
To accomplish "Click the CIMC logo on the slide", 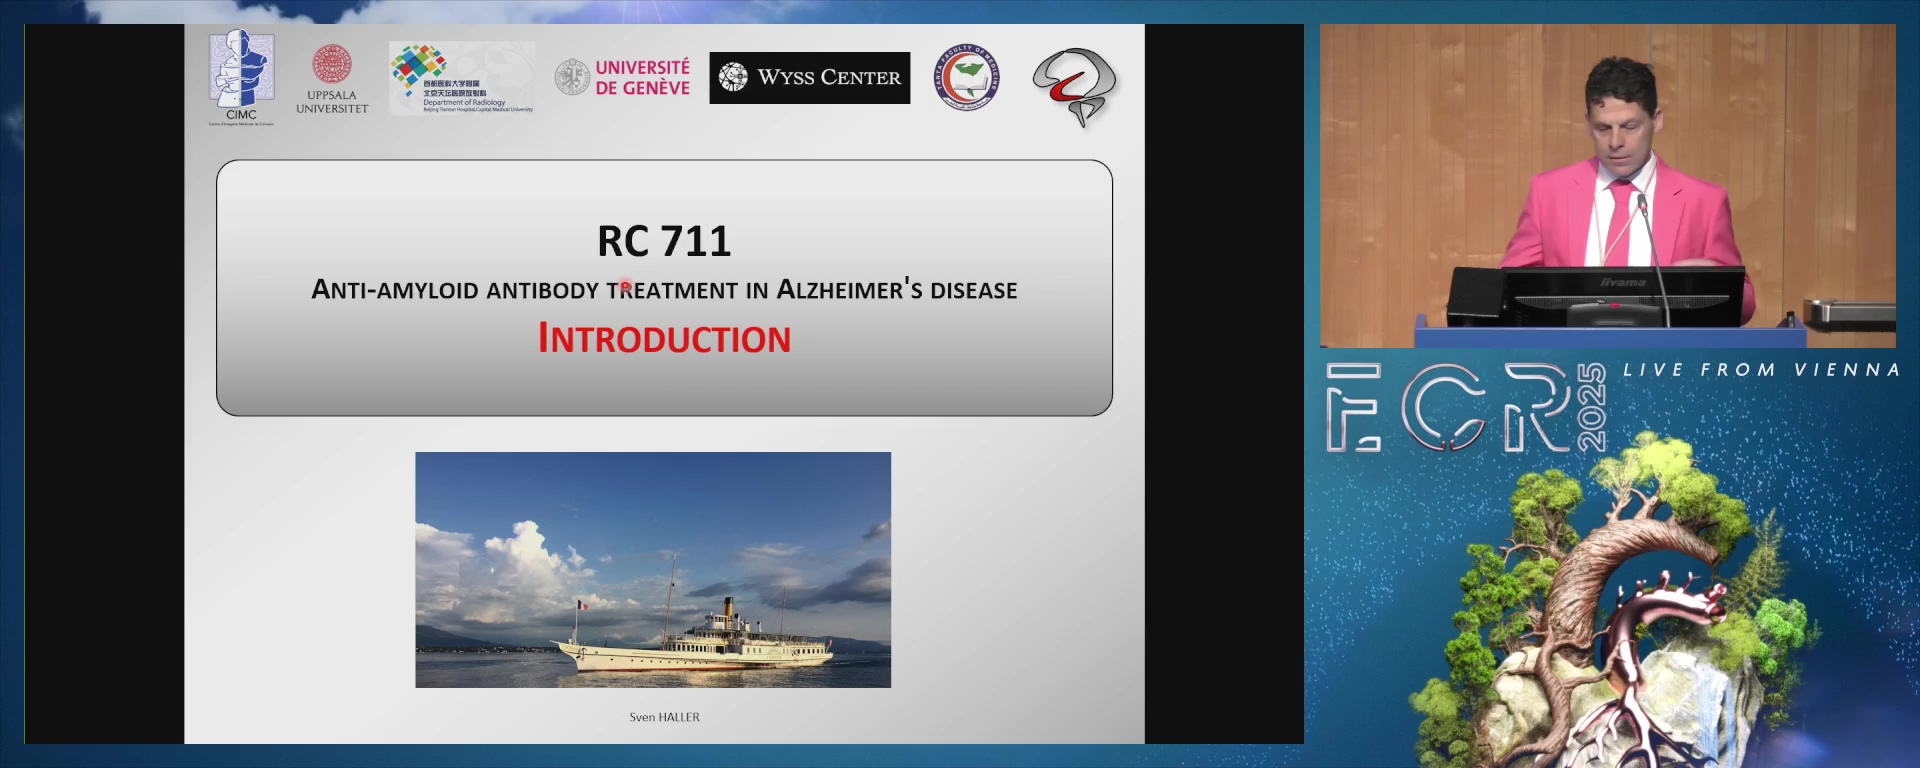I will point(241,77).
